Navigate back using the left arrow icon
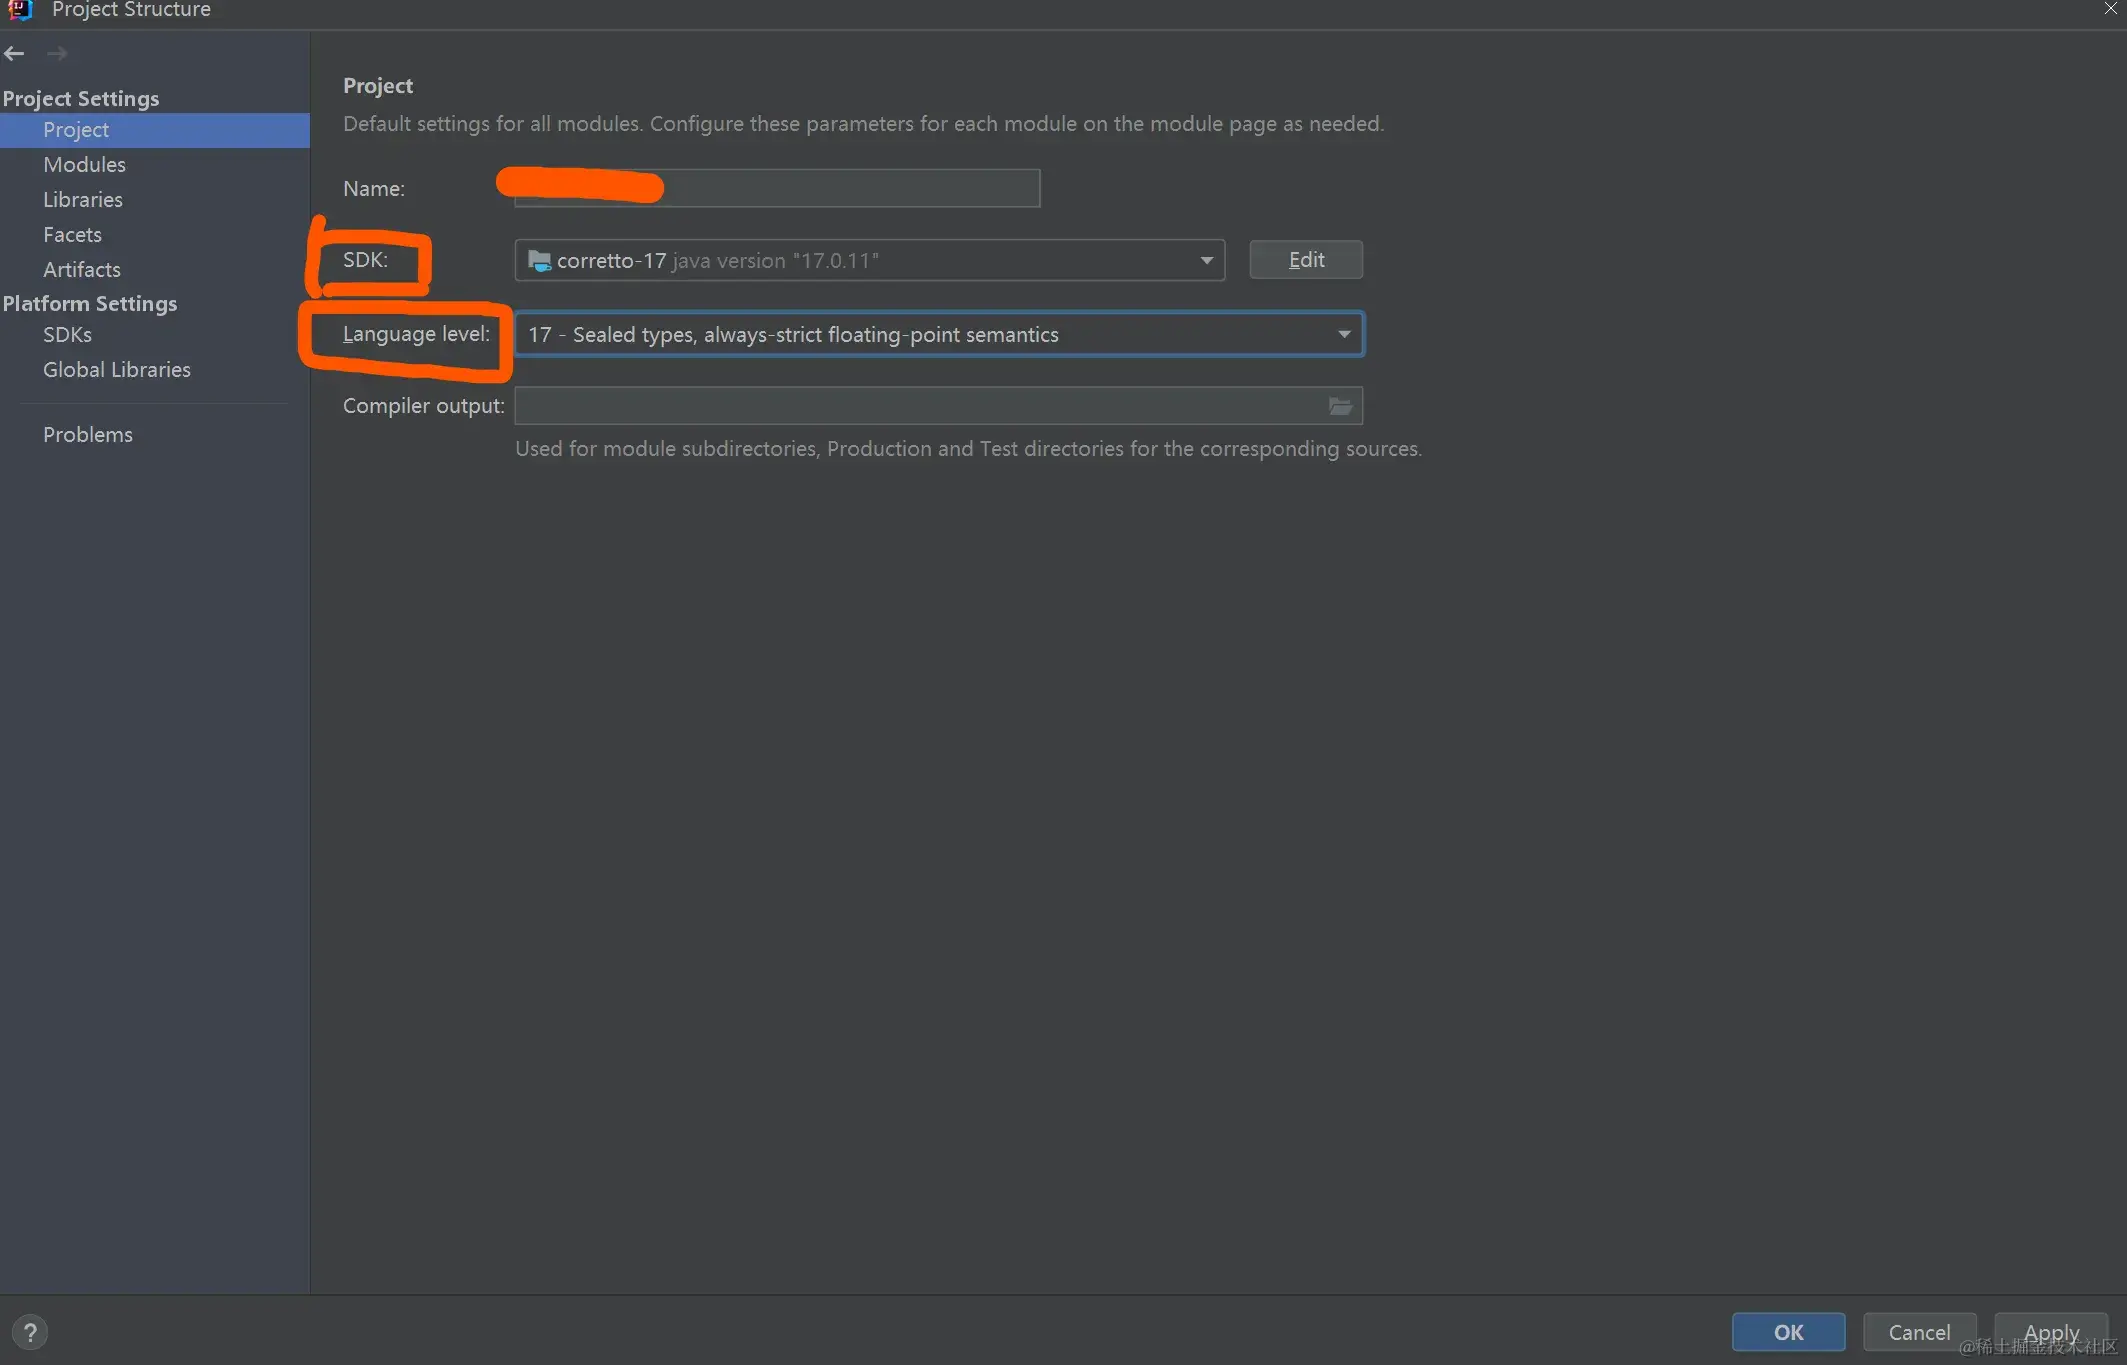2127x1365 pixels. click(14, 53)
